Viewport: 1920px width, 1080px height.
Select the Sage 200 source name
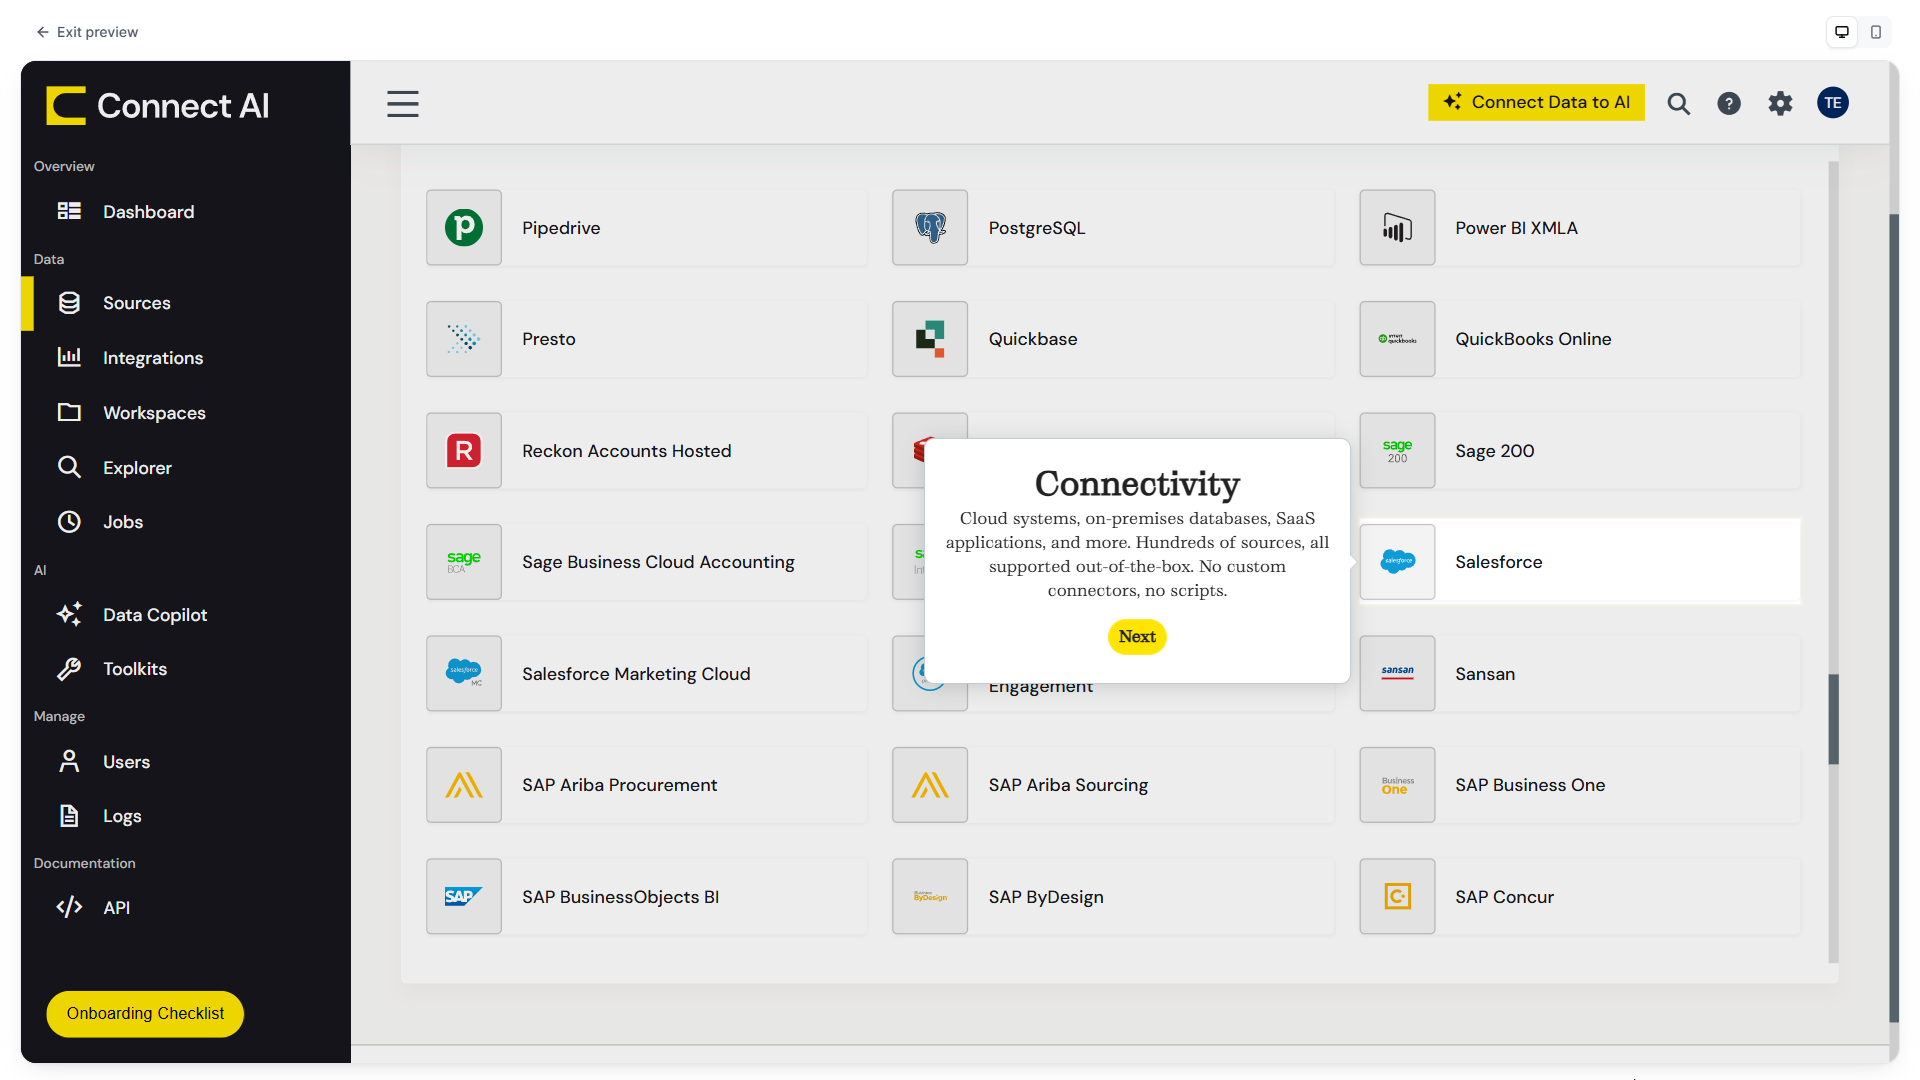coord(1494,451)
